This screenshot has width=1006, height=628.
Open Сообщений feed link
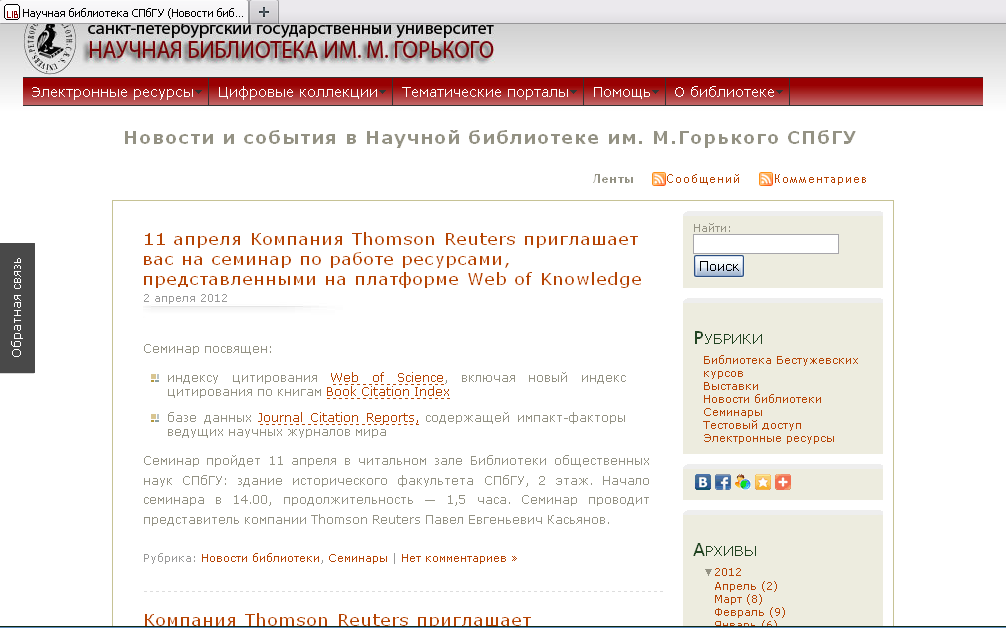pyautogui.click(x=703, y=179)
